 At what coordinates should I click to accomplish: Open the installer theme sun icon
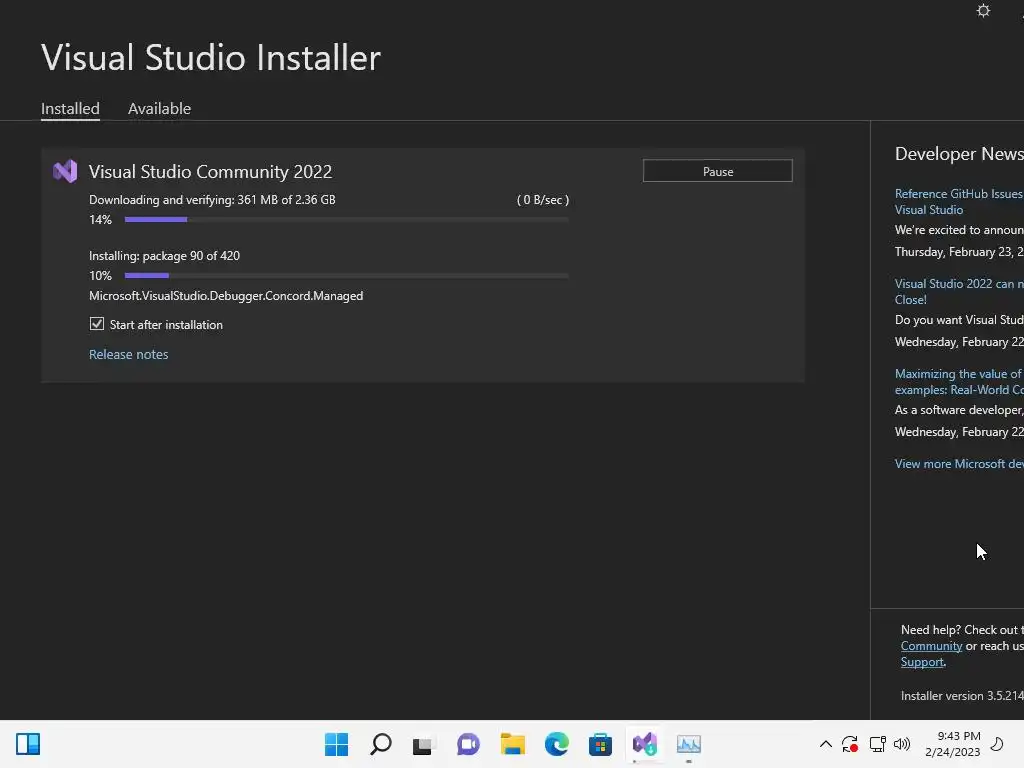[x=983, y=11]
